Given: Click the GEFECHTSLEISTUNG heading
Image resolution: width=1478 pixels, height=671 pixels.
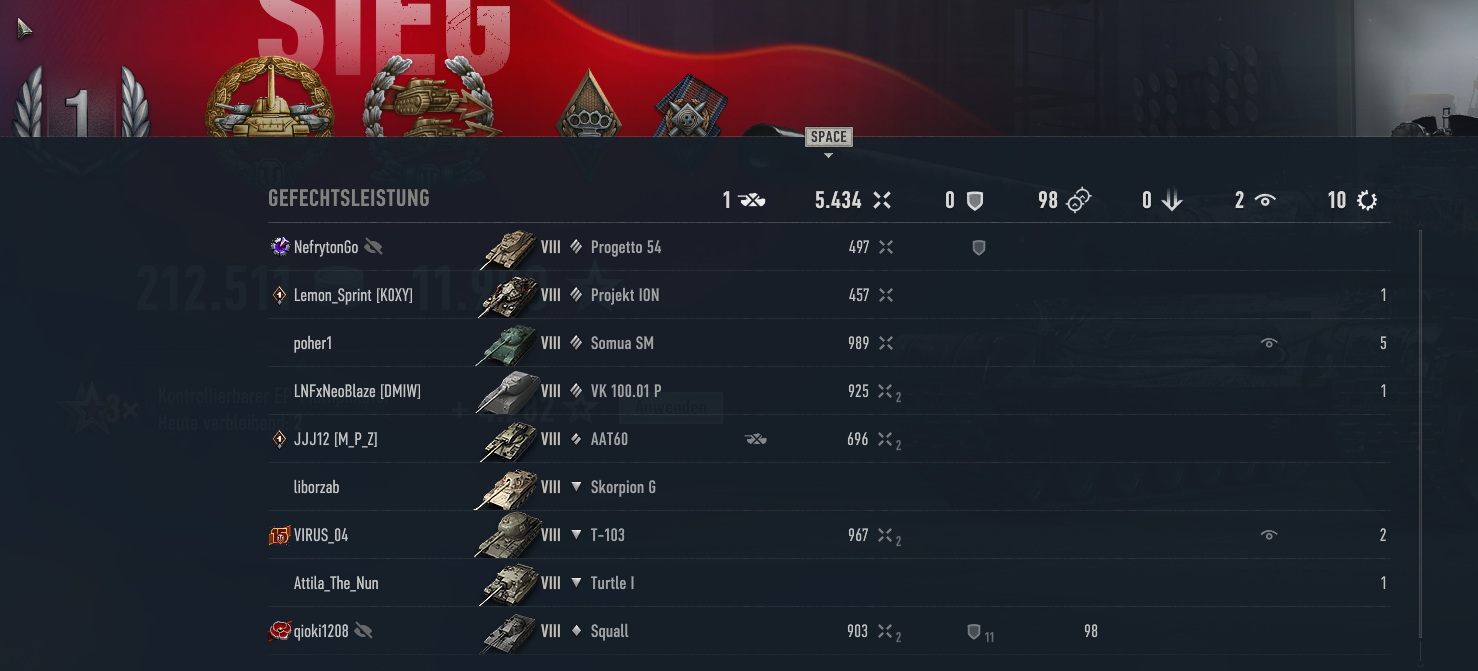Looking at the screenshot, I should pyautogui.click(x=349, y=198).
